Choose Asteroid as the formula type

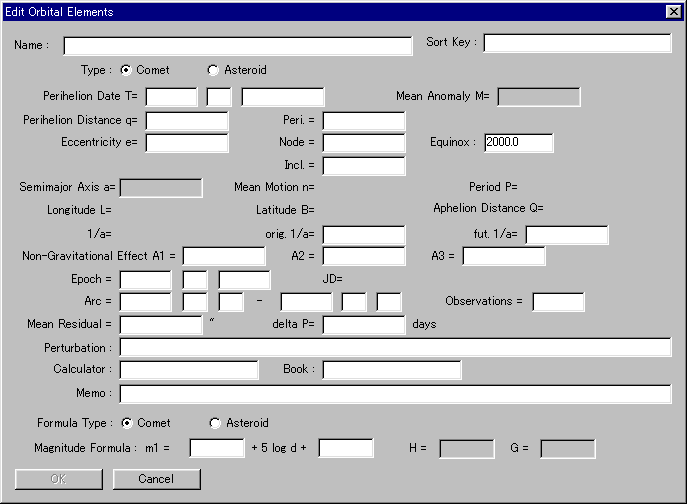click(x=215, y=423)
